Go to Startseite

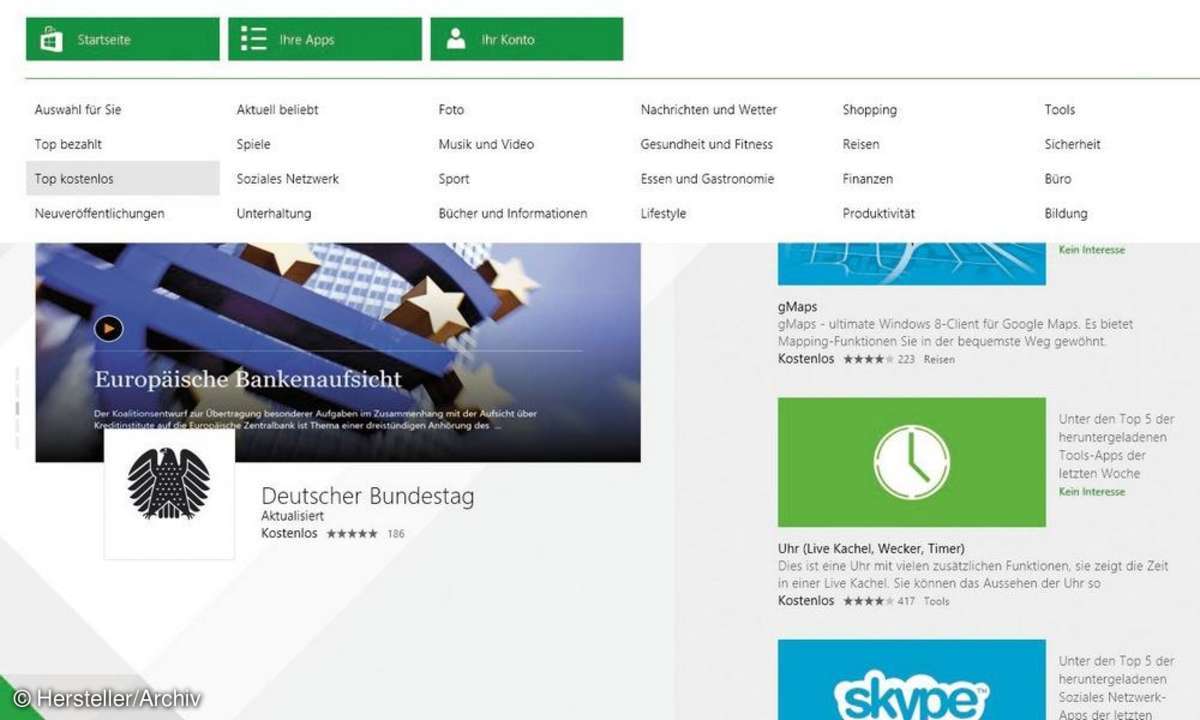pos(122,39)
